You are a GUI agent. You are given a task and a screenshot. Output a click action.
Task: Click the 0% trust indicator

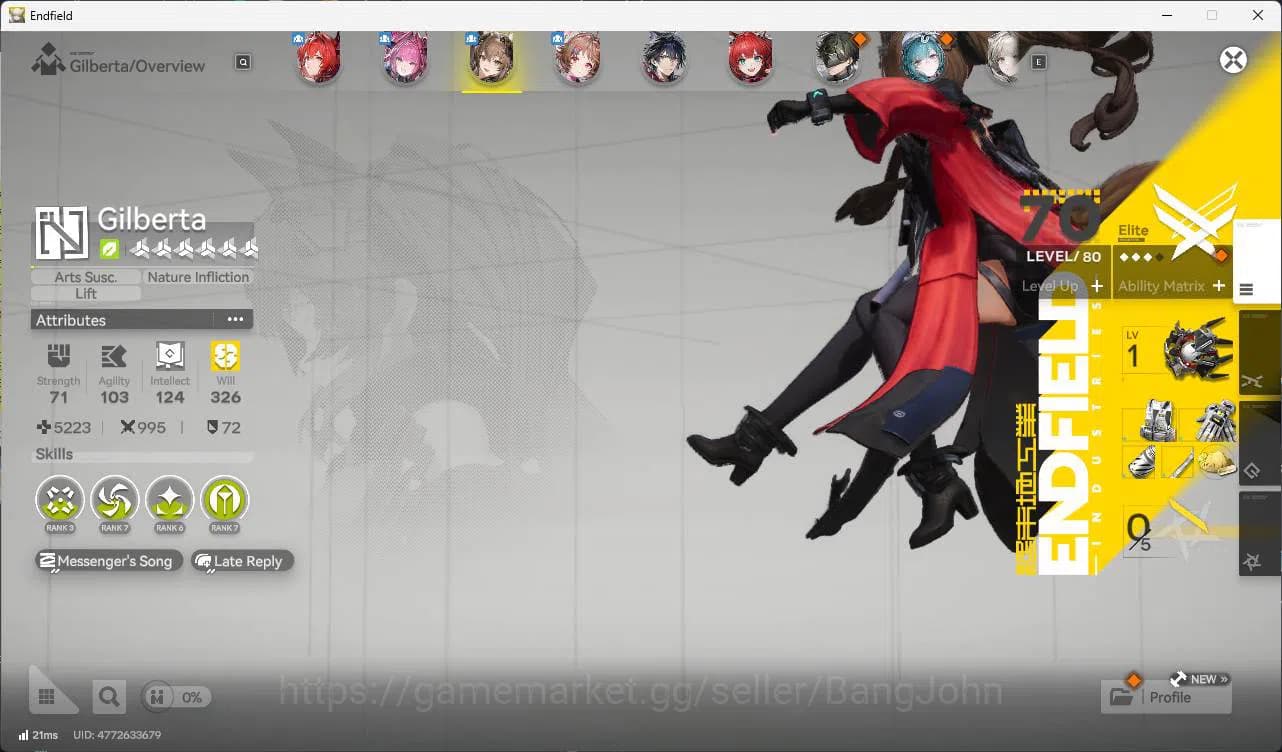176,697
